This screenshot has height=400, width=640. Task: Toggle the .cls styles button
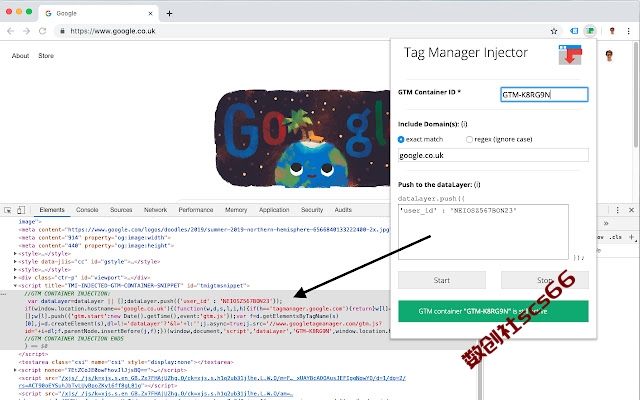615,237
